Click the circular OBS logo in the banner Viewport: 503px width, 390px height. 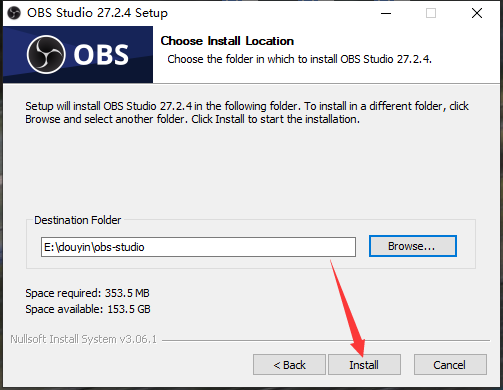[x=46, y=54]
